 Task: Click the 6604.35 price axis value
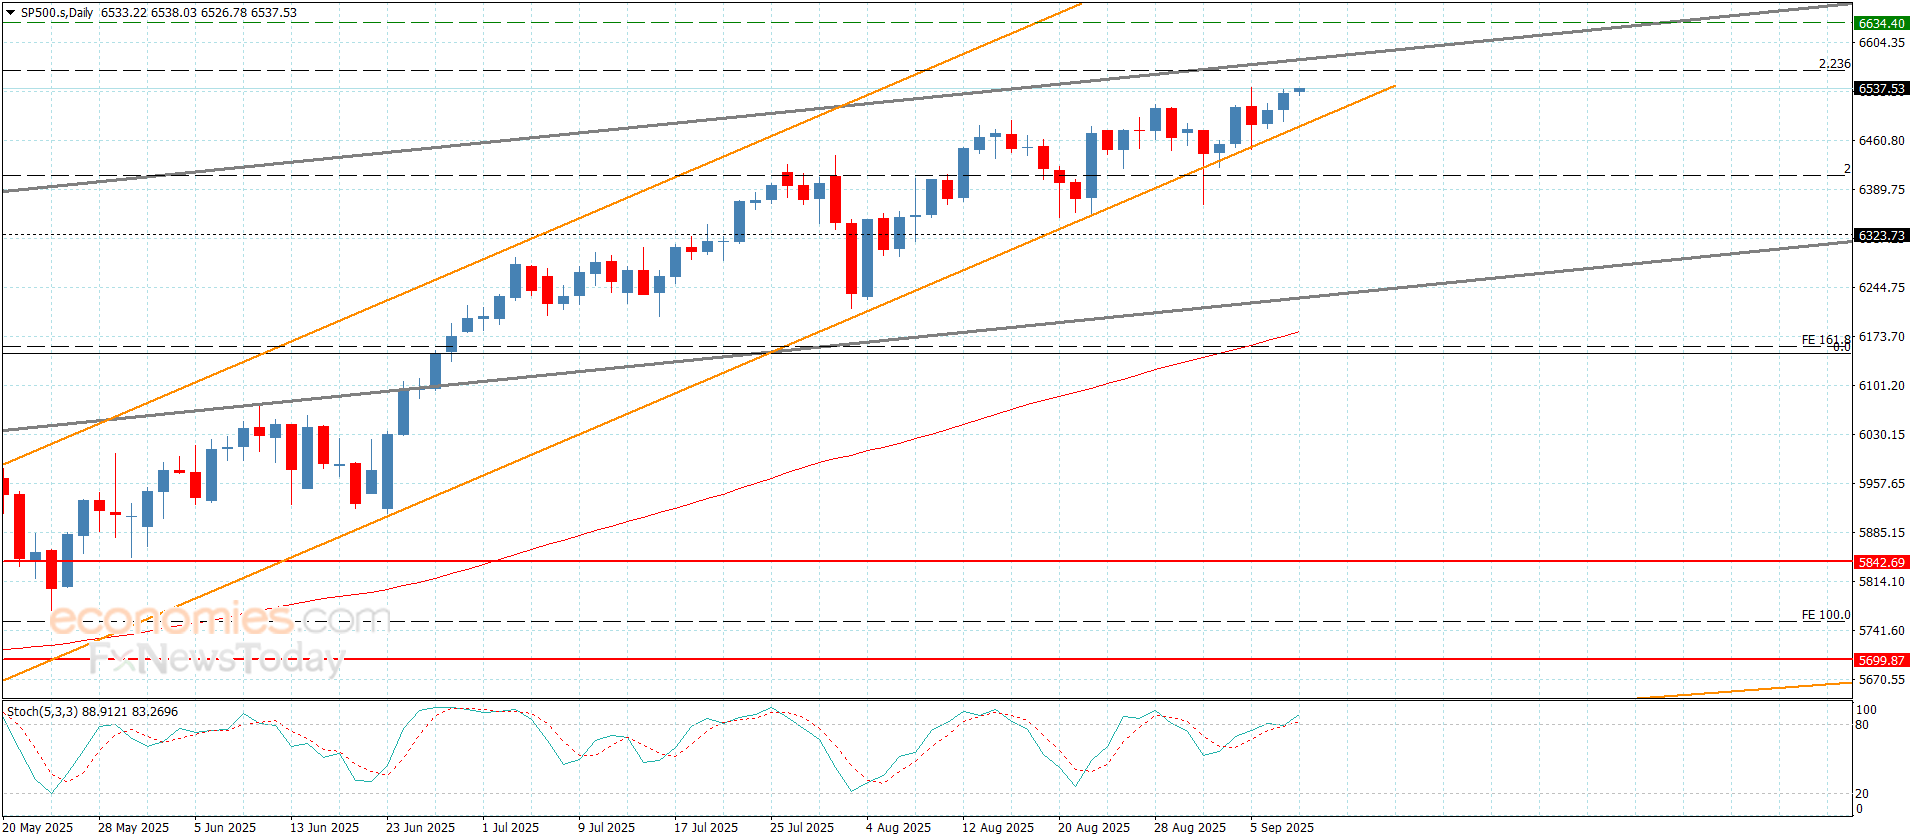pos(1881,43)
